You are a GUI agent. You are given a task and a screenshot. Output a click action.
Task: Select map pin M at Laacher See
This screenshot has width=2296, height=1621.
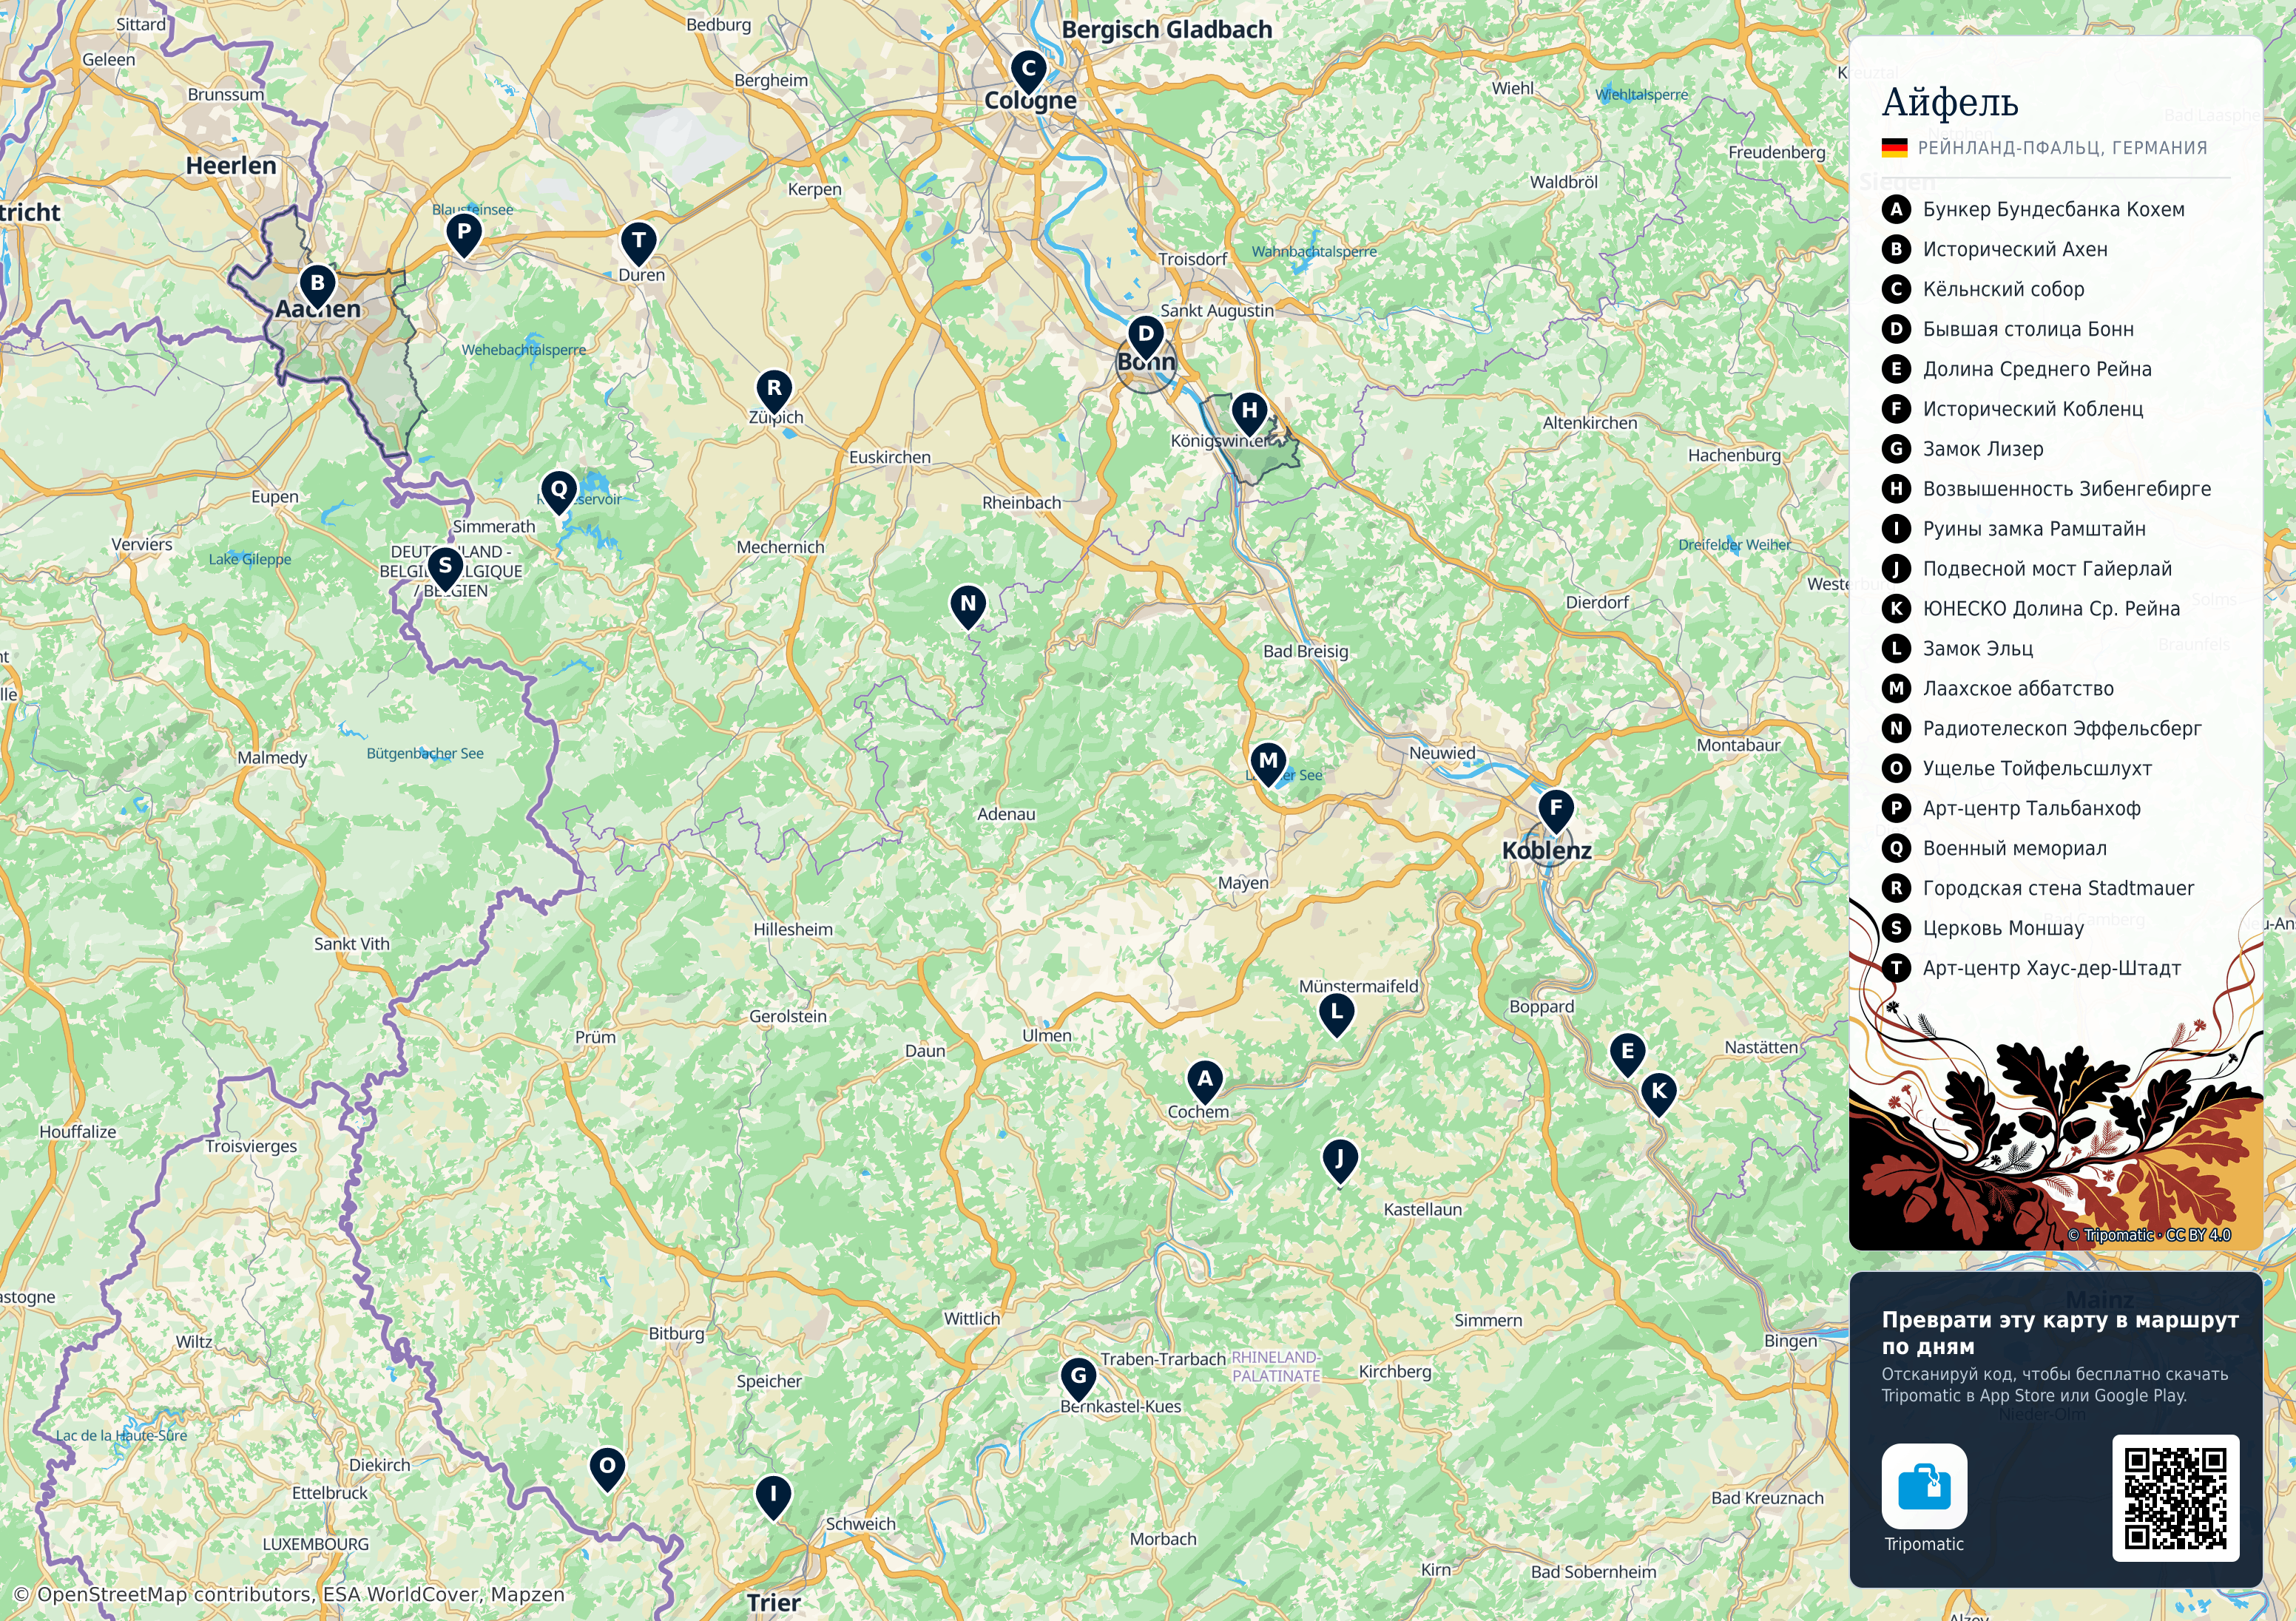pyautogui.click(x=1268, y=763)
